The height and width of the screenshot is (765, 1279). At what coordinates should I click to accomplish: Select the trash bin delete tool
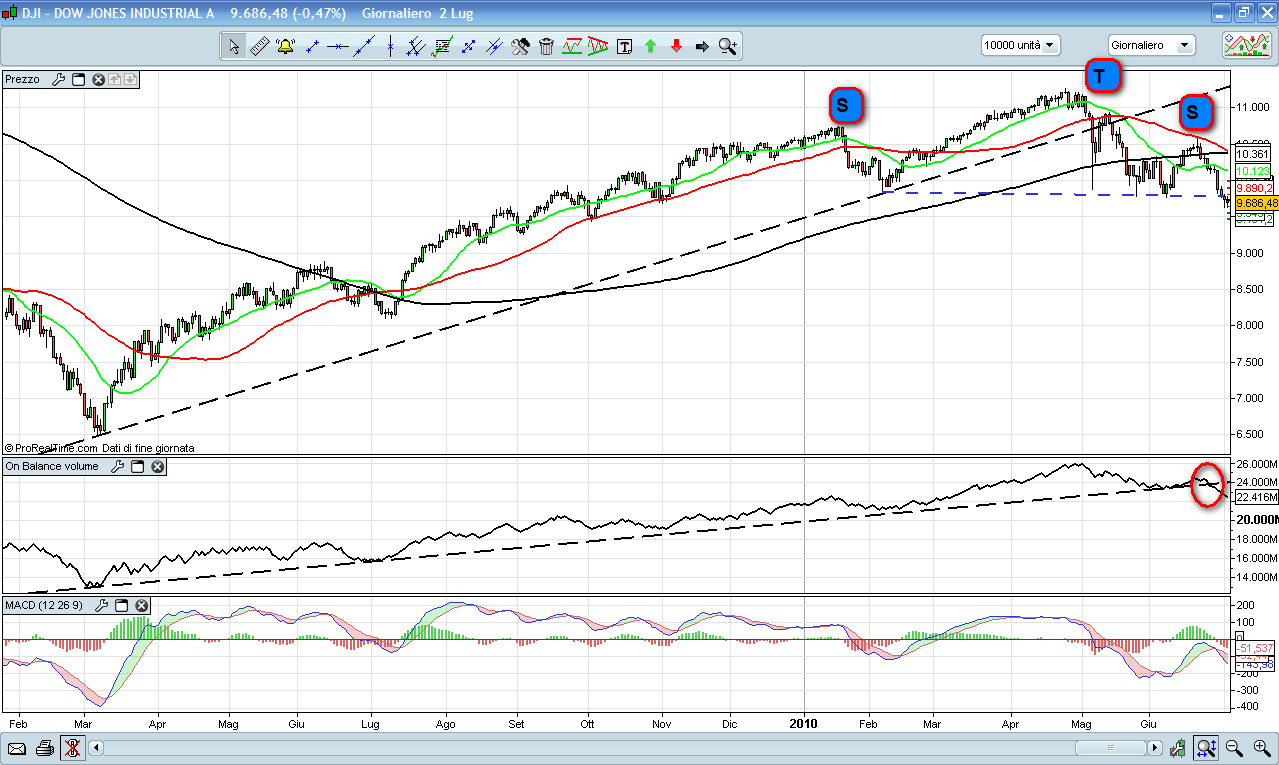tap(546, 46)
